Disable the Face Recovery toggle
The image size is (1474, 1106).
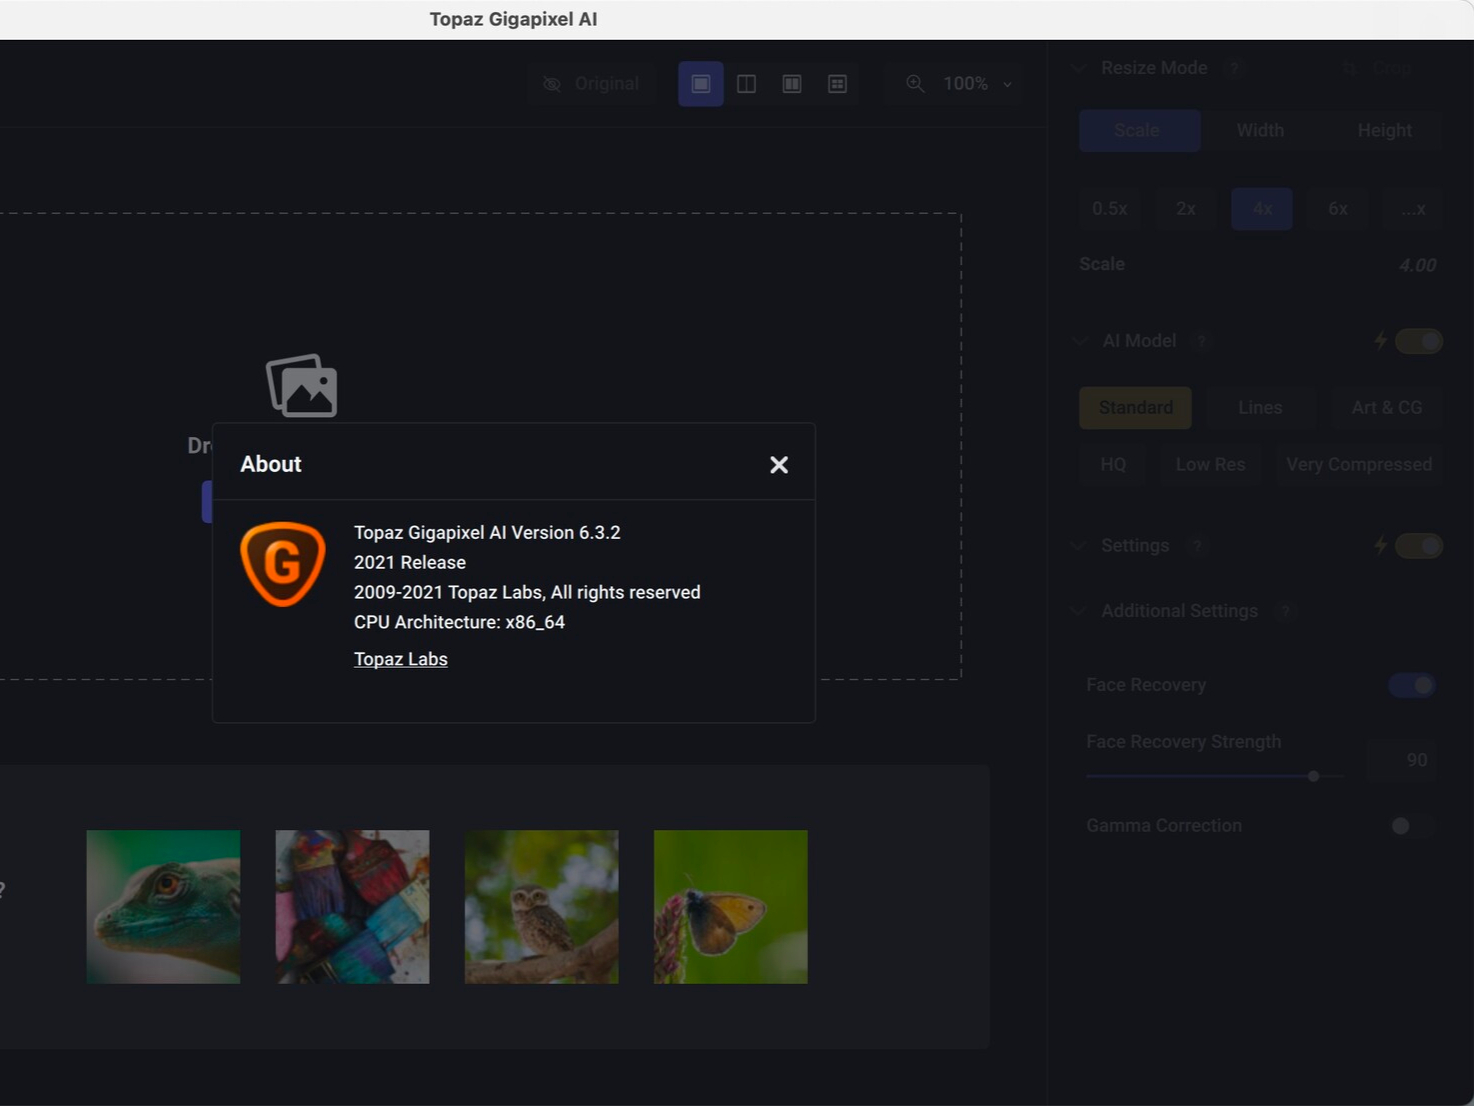click(x=1411, y=685)
